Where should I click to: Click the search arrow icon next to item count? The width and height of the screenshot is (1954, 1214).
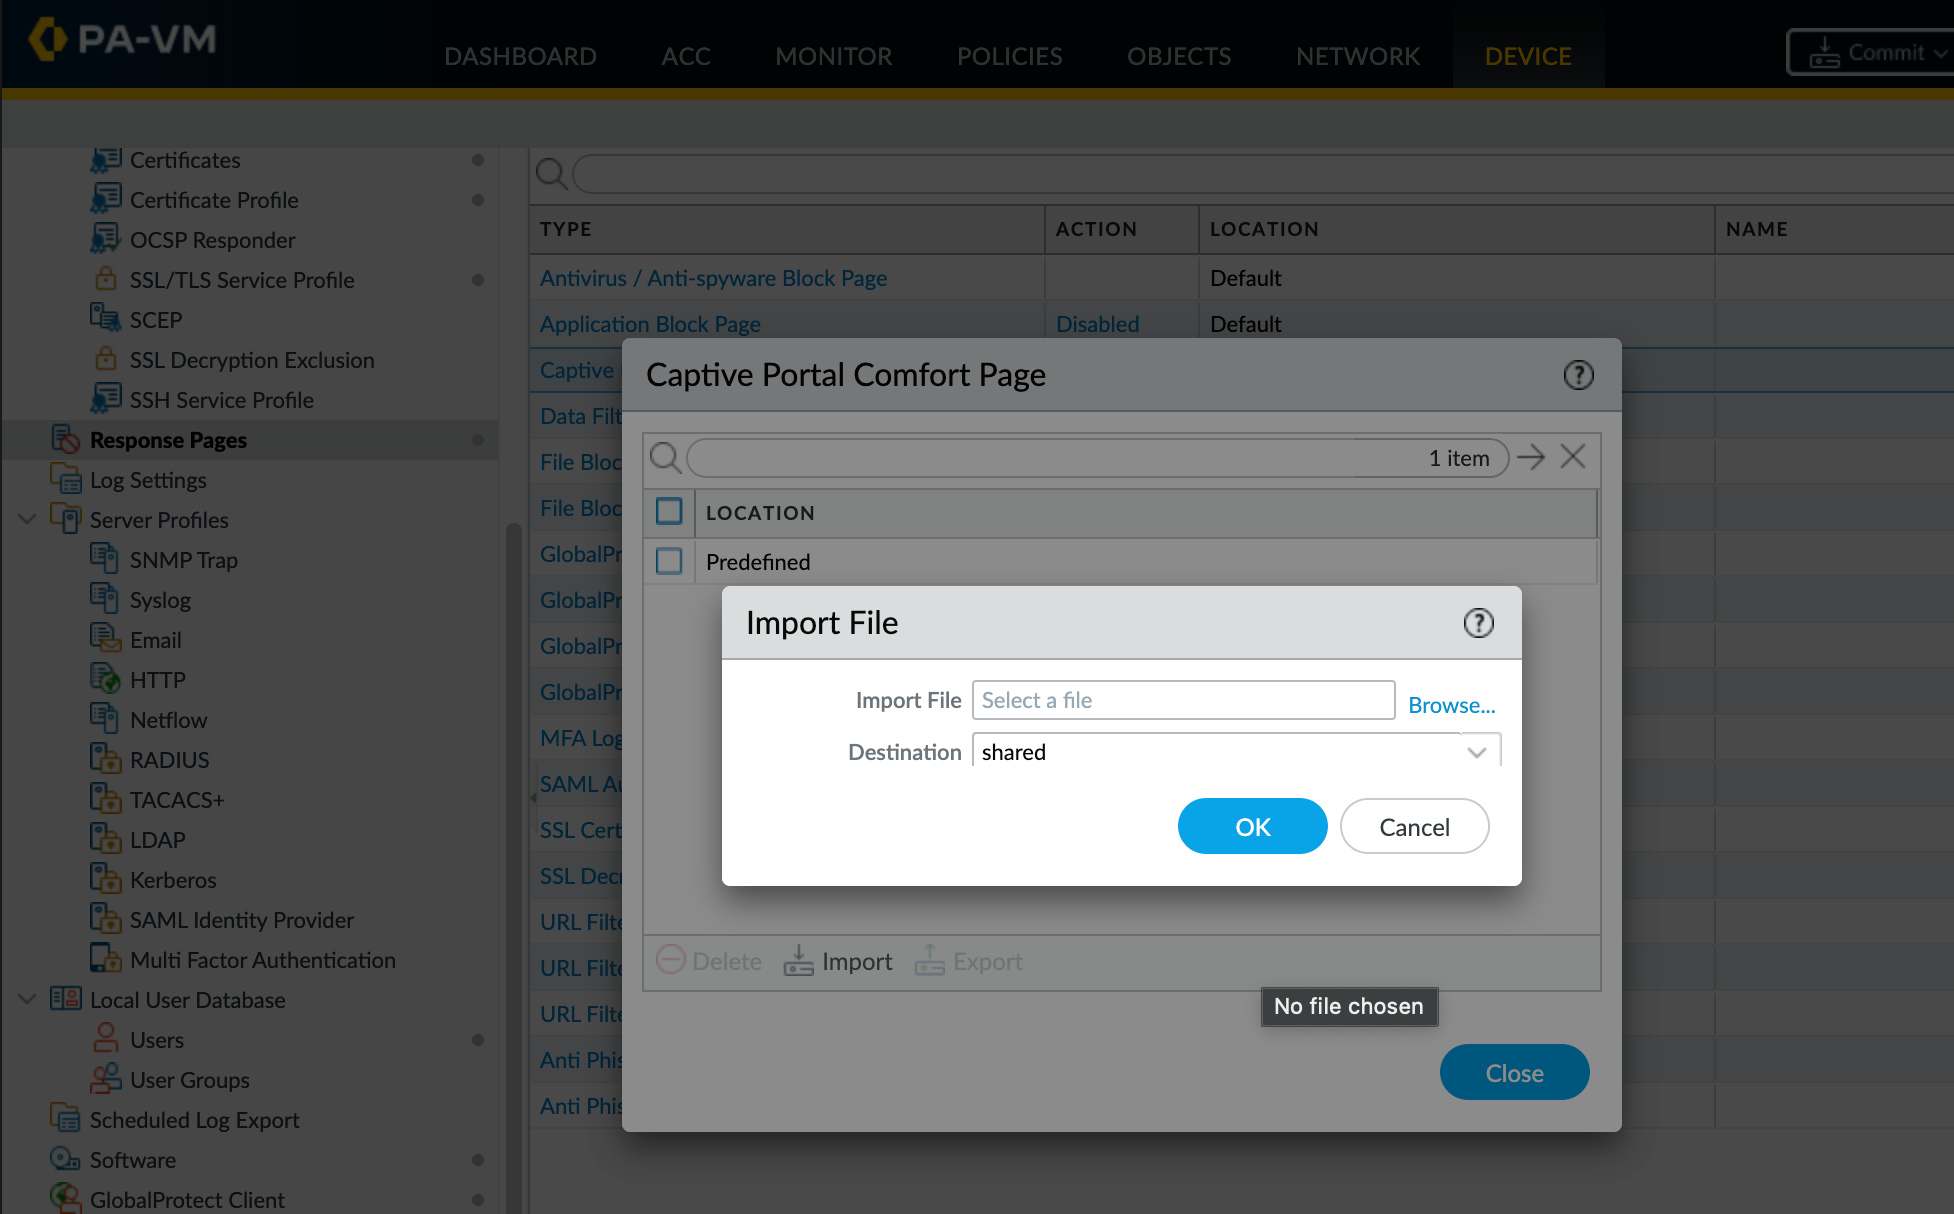pyautogui.click(x=1531, y=457)
